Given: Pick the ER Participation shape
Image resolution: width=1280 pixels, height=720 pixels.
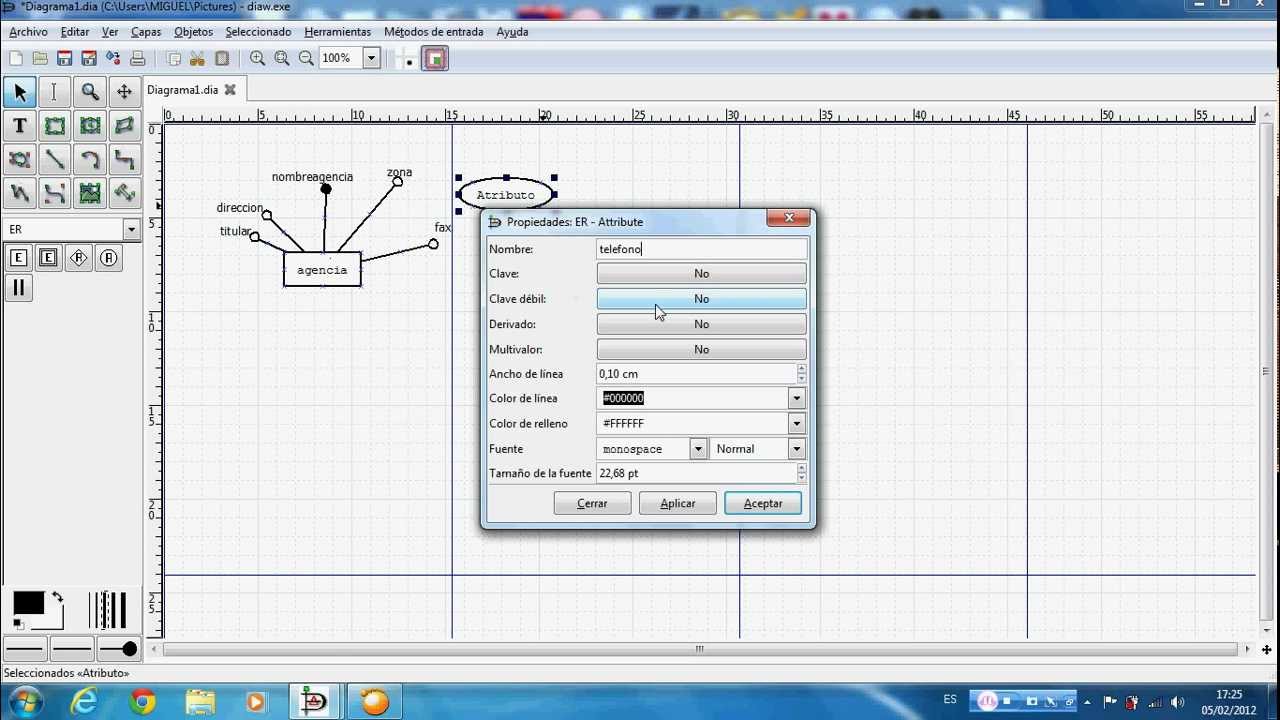Looking at the screenshot, I should click(18, 288).
